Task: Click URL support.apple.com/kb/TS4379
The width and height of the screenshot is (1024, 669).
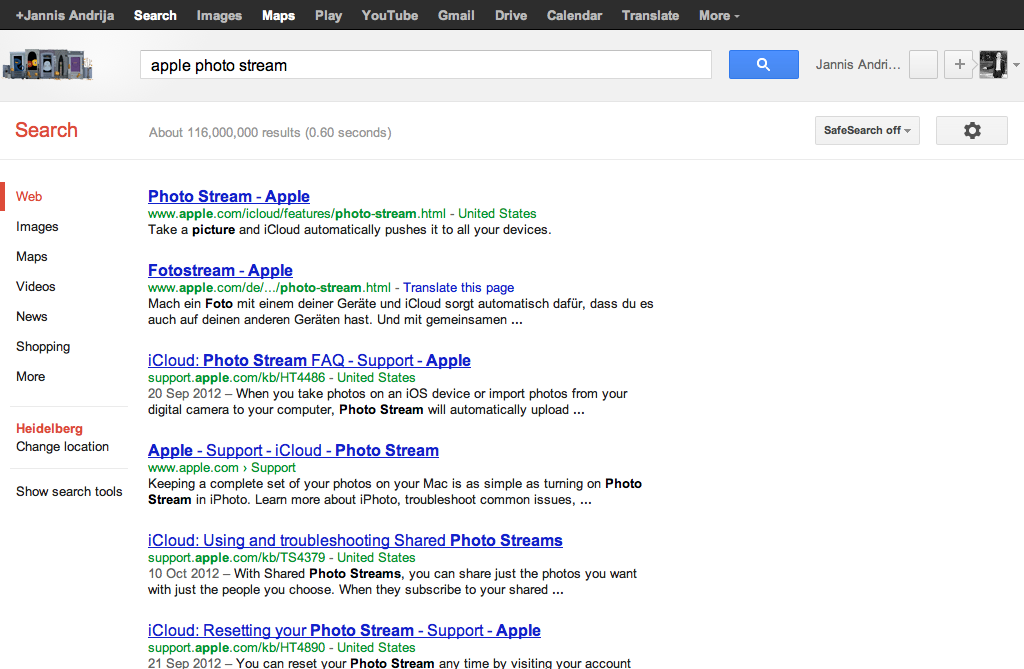Action: click(236, 558)
